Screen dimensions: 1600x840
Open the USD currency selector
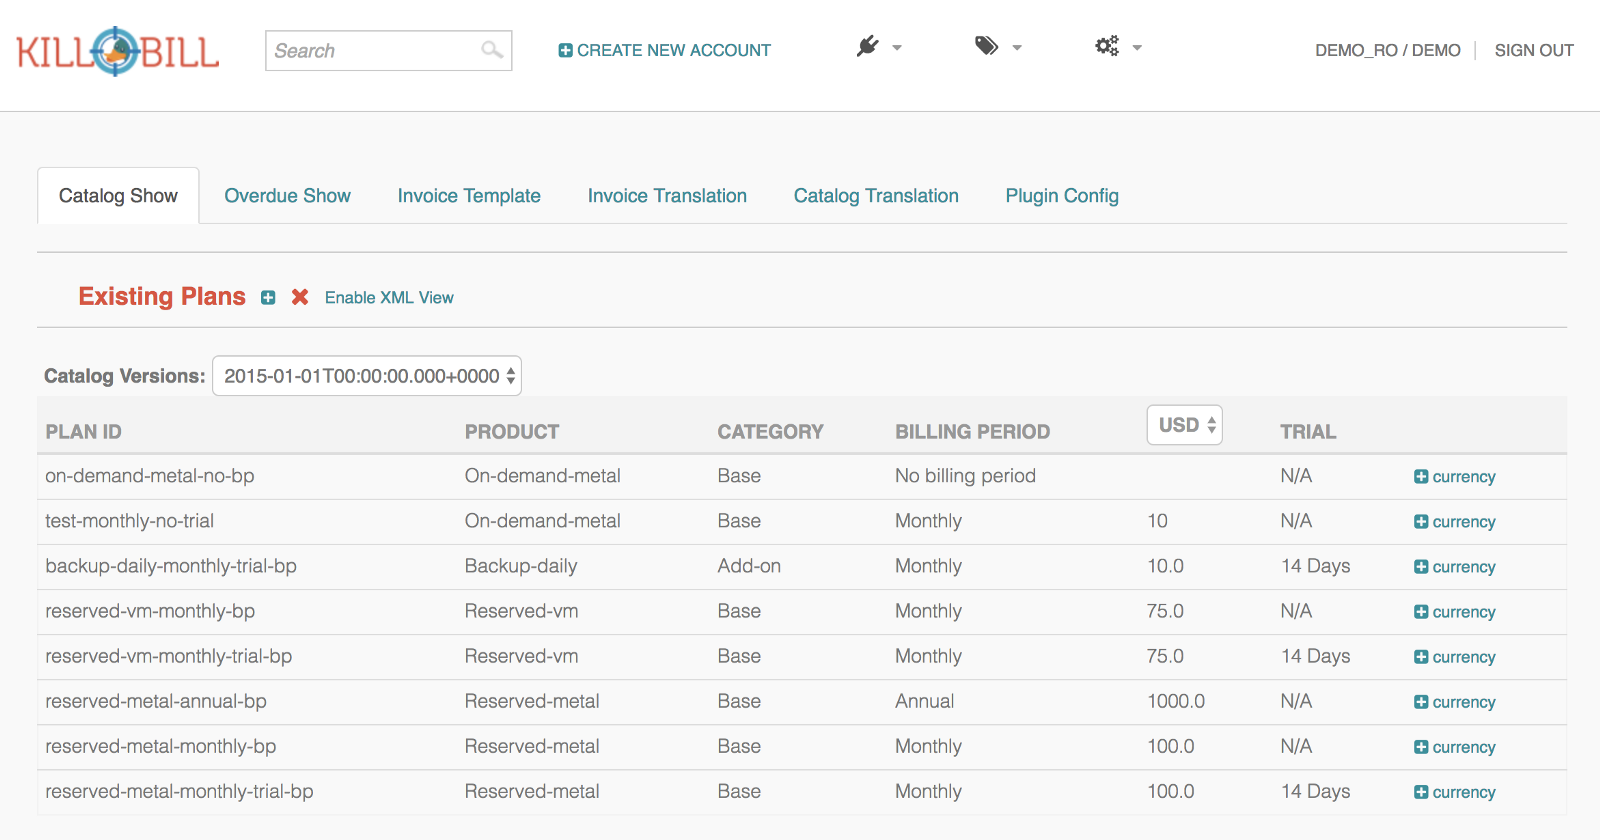pyautogui.click(x=1184, y=425)
